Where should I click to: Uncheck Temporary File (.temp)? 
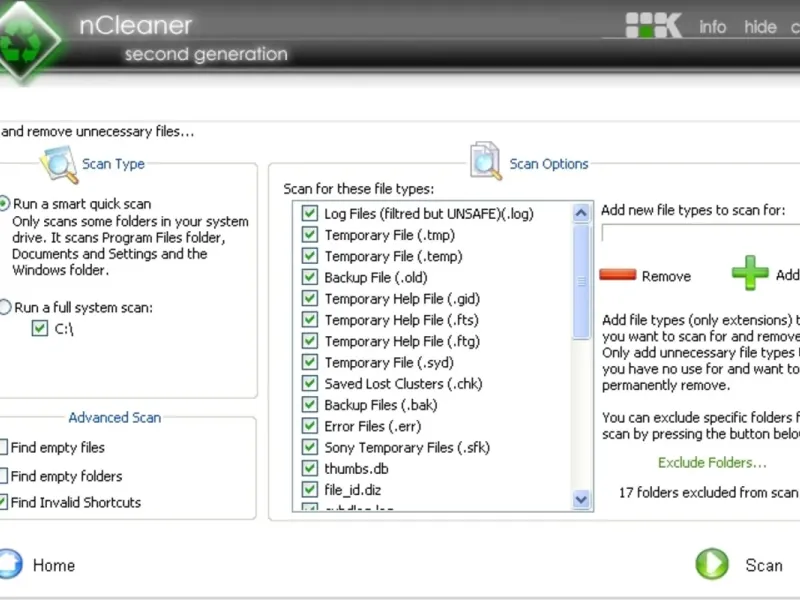click(x=310, y=256)
